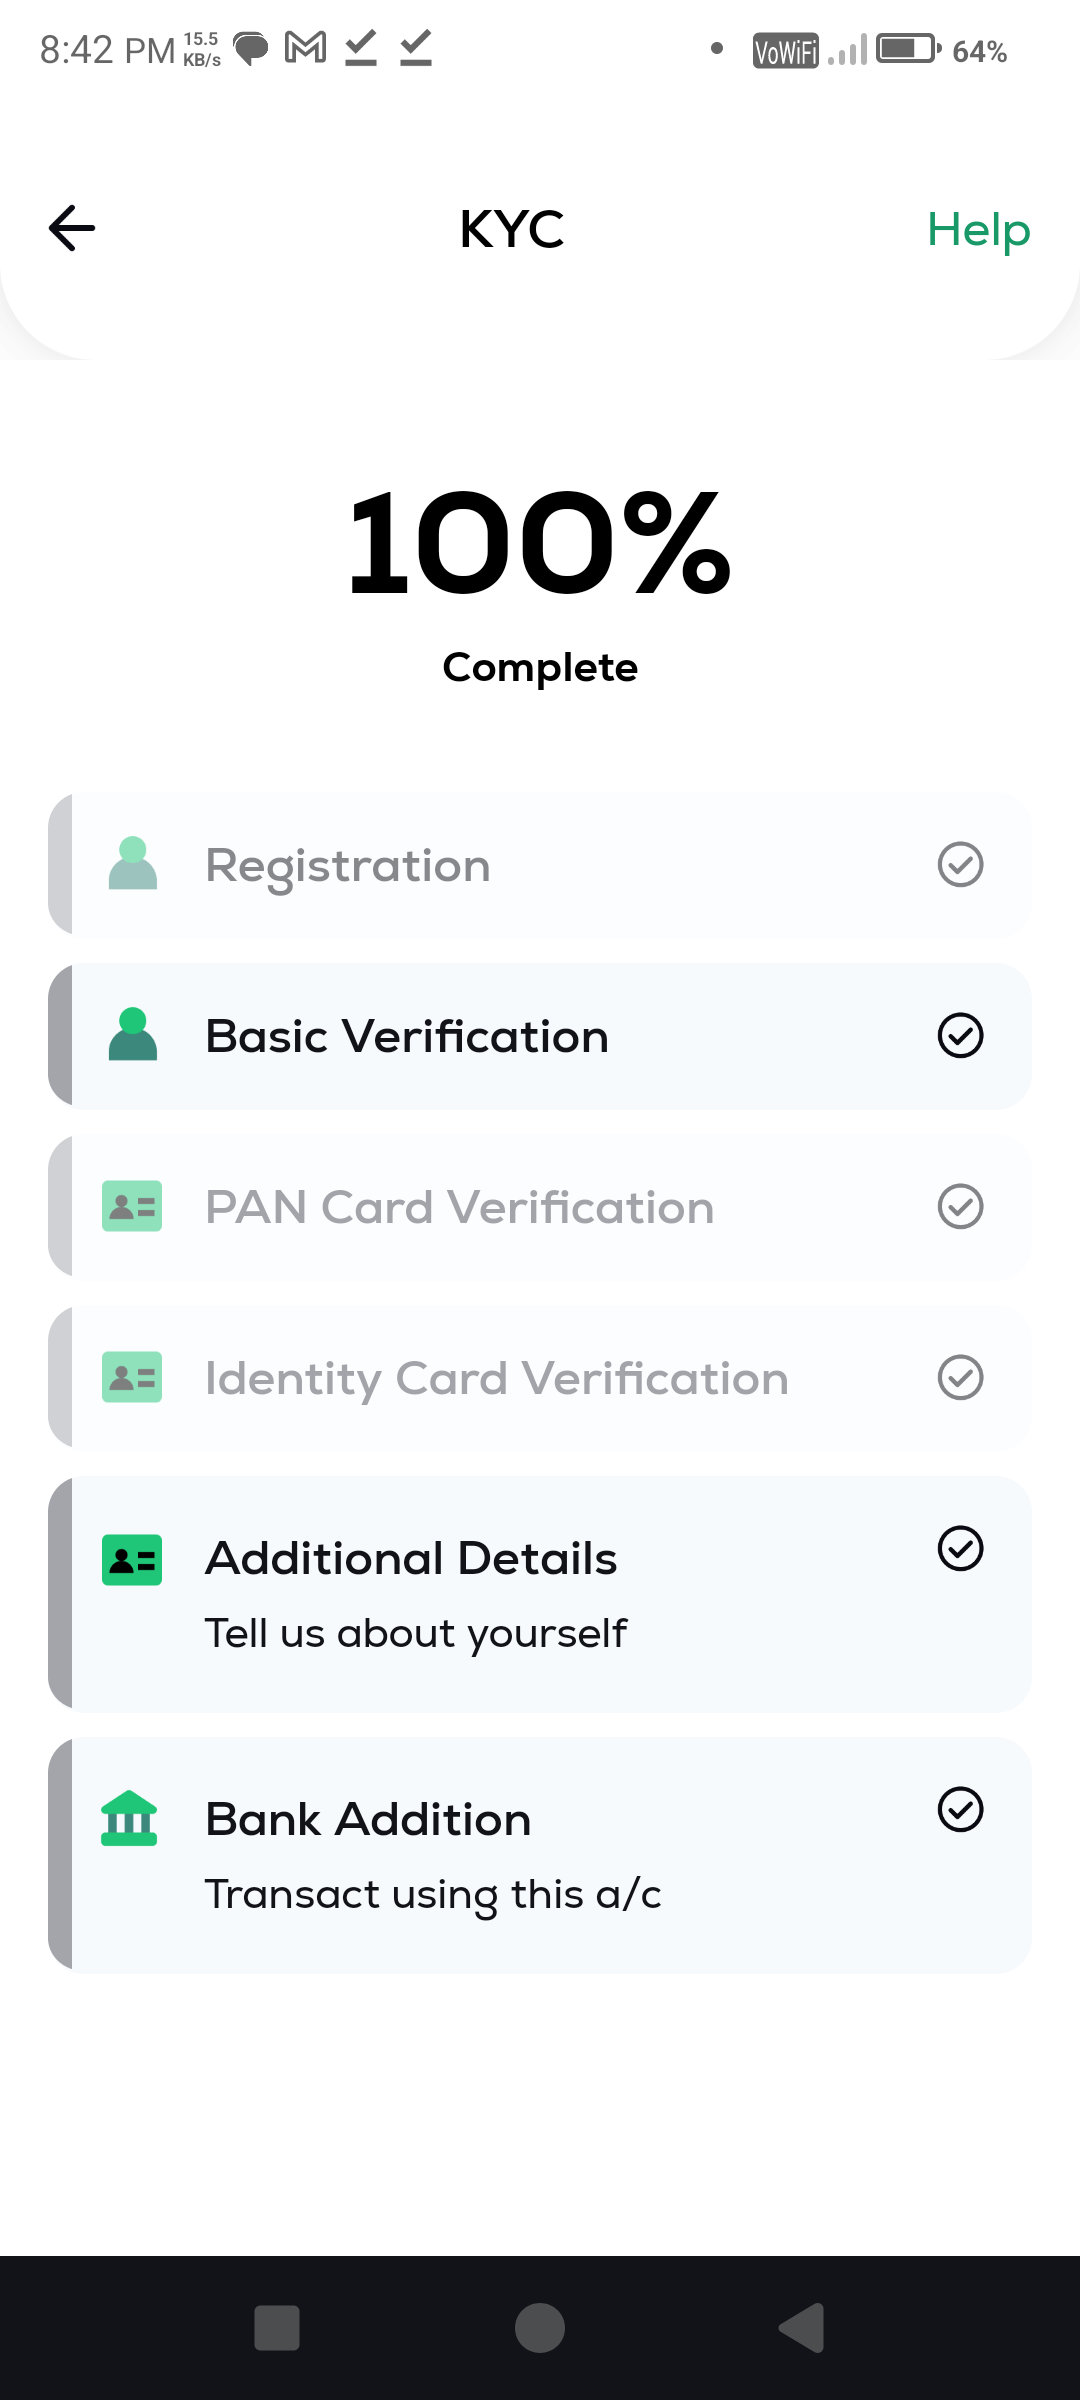Tap the Bank Addition bank icon
Image resolution: width=1080 pixels, height=2400 pixels.
click(x=130, y=1819)
